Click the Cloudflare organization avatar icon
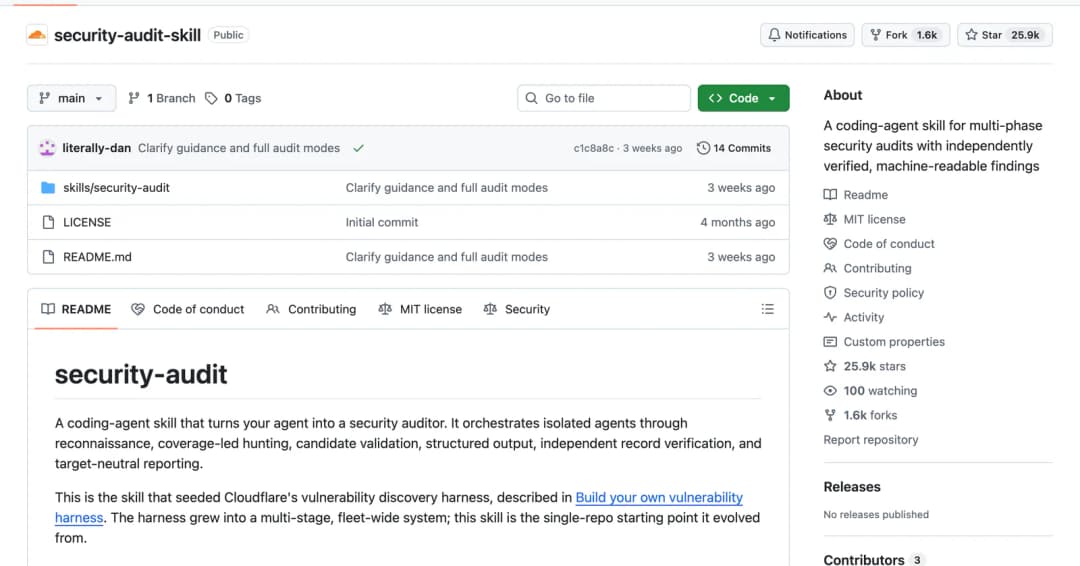The image size is (1080, 566). [x=37, y=35]
